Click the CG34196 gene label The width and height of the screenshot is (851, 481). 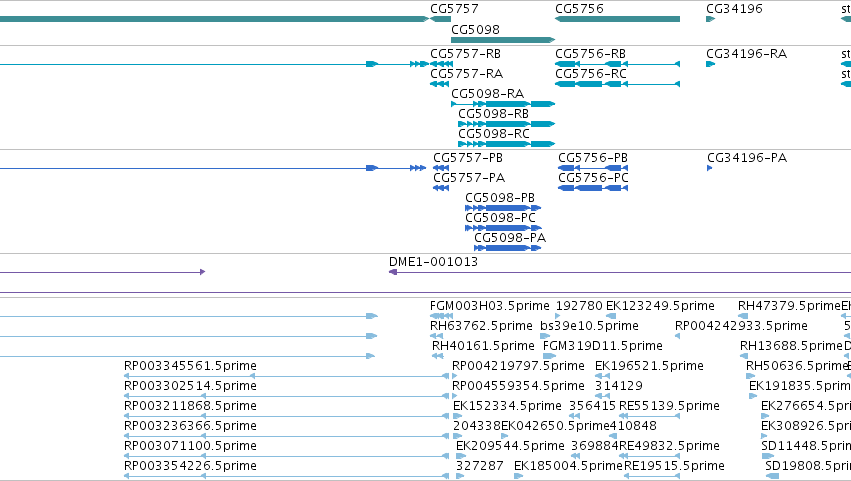click(x=734, y=9)
